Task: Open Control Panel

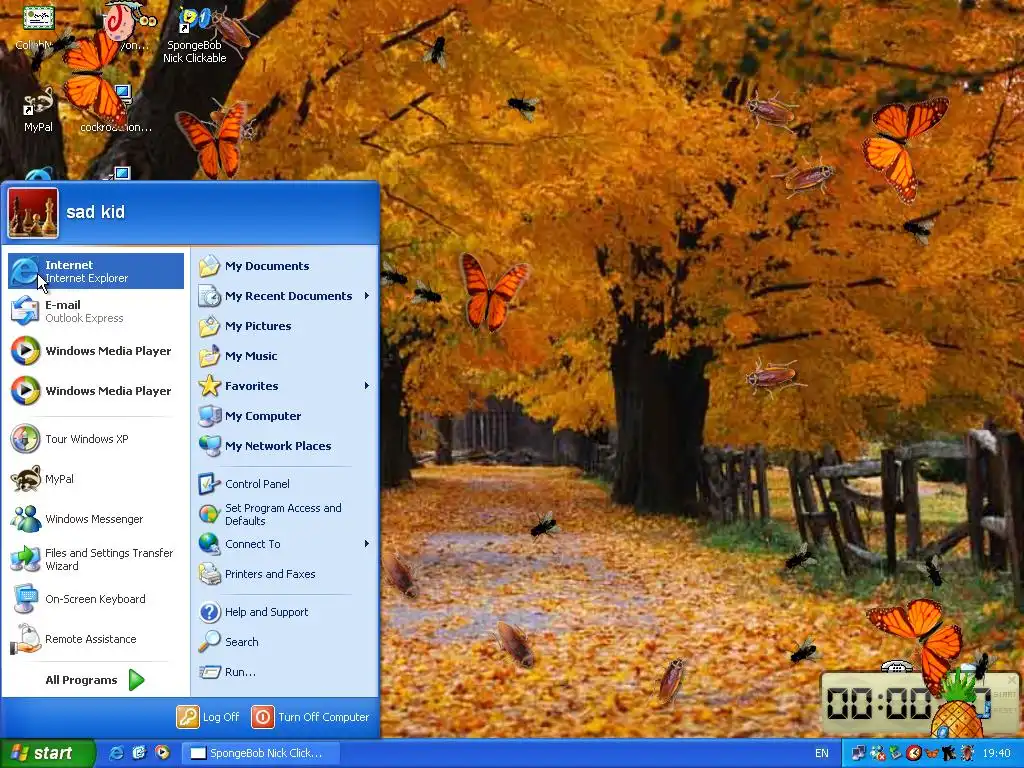Action: coord(285,484)
